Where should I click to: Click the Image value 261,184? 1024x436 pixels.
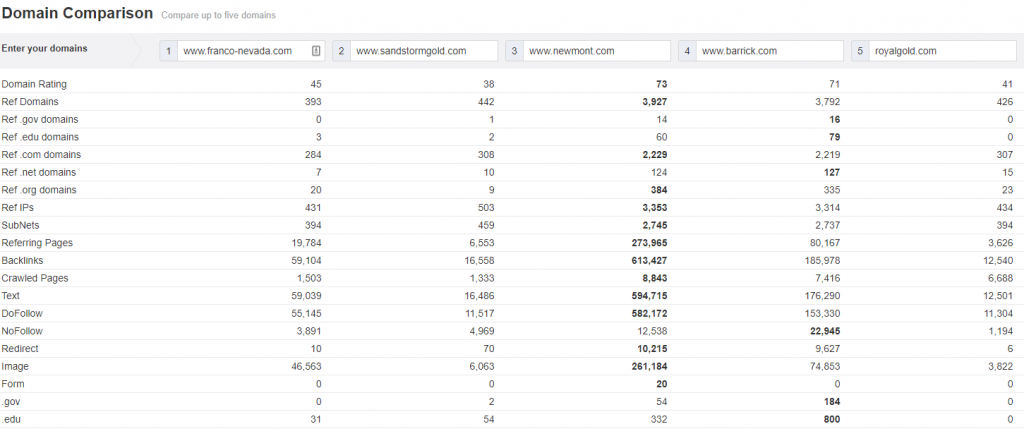click(x=650, y=366)
